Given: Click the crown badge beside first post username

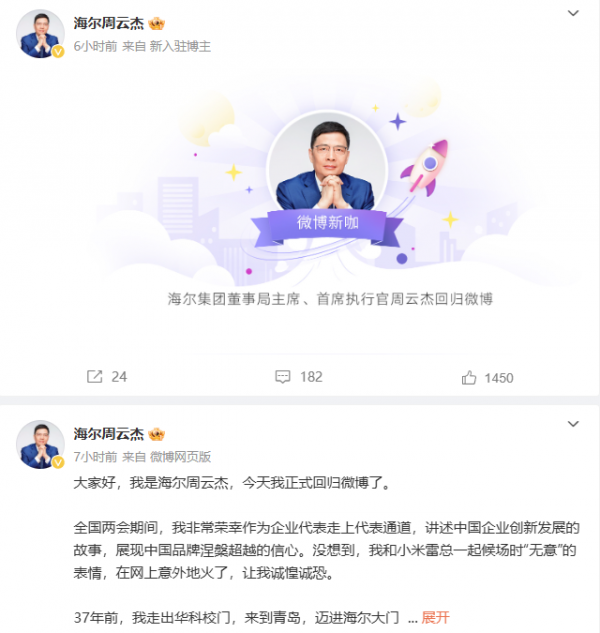Looking at the screenshot, I should pos(157,24).
